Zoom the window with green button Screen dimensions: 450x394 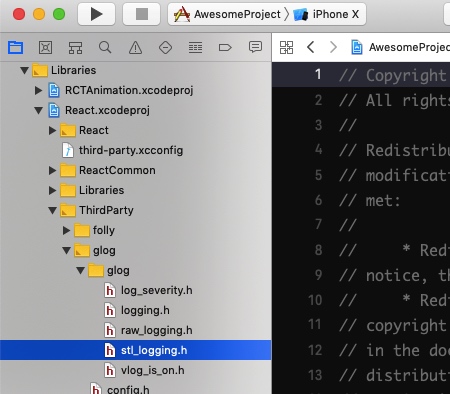(59, 14)
